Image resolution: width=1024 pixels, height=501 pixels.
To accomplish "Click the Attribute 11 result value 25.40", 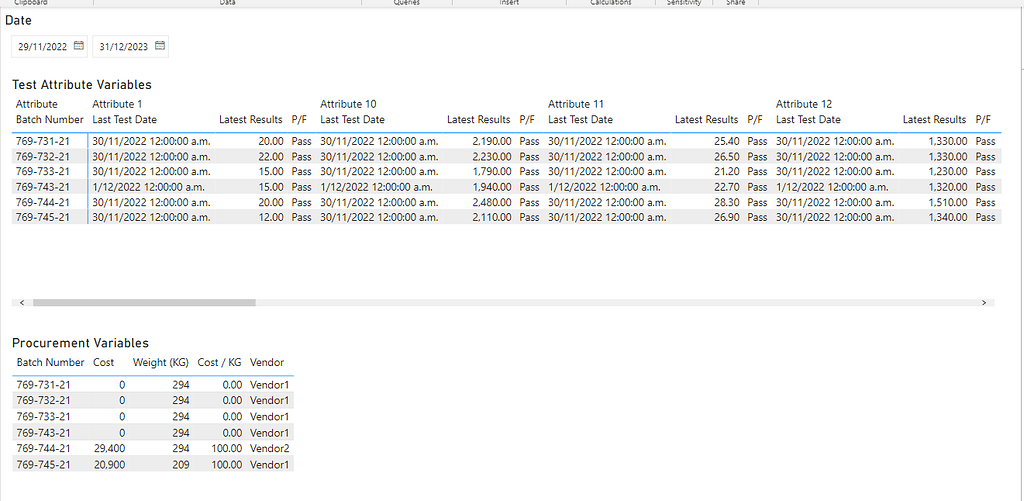I will (x=727, y=141).
